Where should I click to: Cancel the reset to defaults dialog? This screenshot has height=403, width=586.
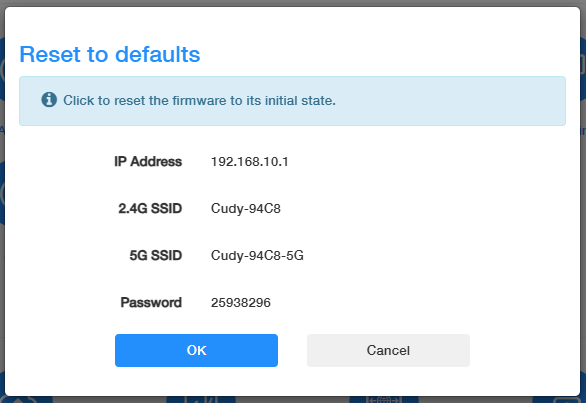(388, 350)
